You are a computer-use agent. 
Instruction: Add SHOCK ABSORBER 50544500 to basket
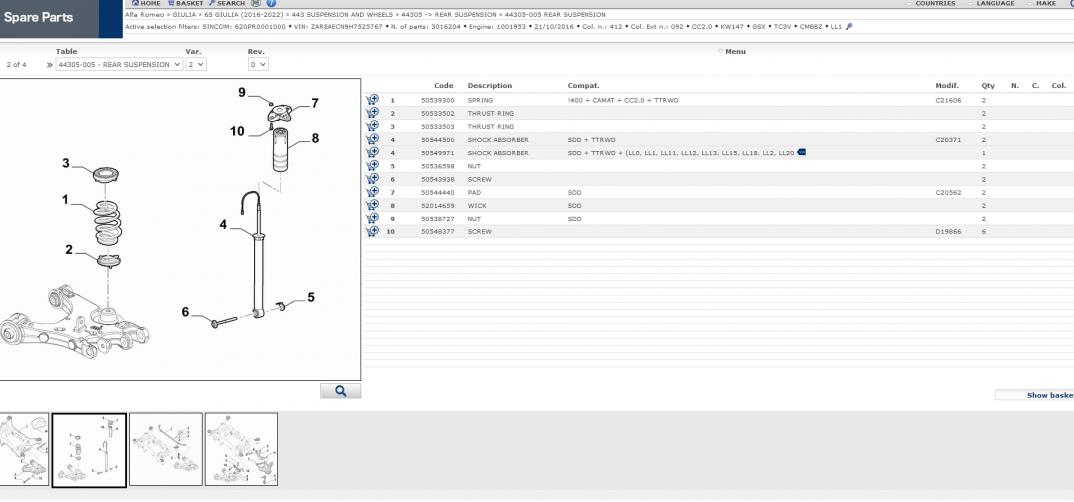point(372,139)
